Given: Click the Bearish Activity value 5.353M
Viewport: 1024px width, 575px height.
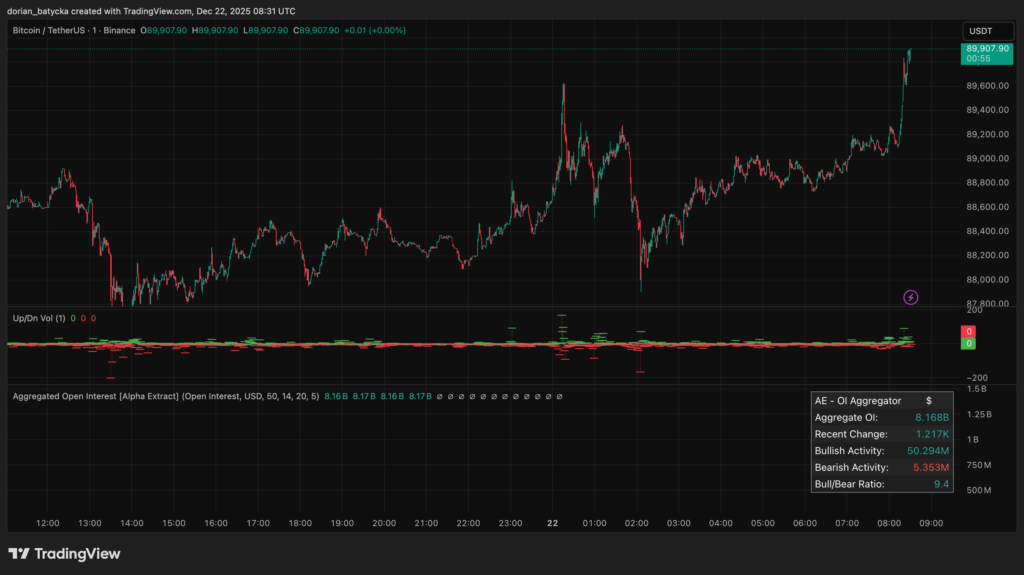Looking at the screenshot, I should [928, 468].
